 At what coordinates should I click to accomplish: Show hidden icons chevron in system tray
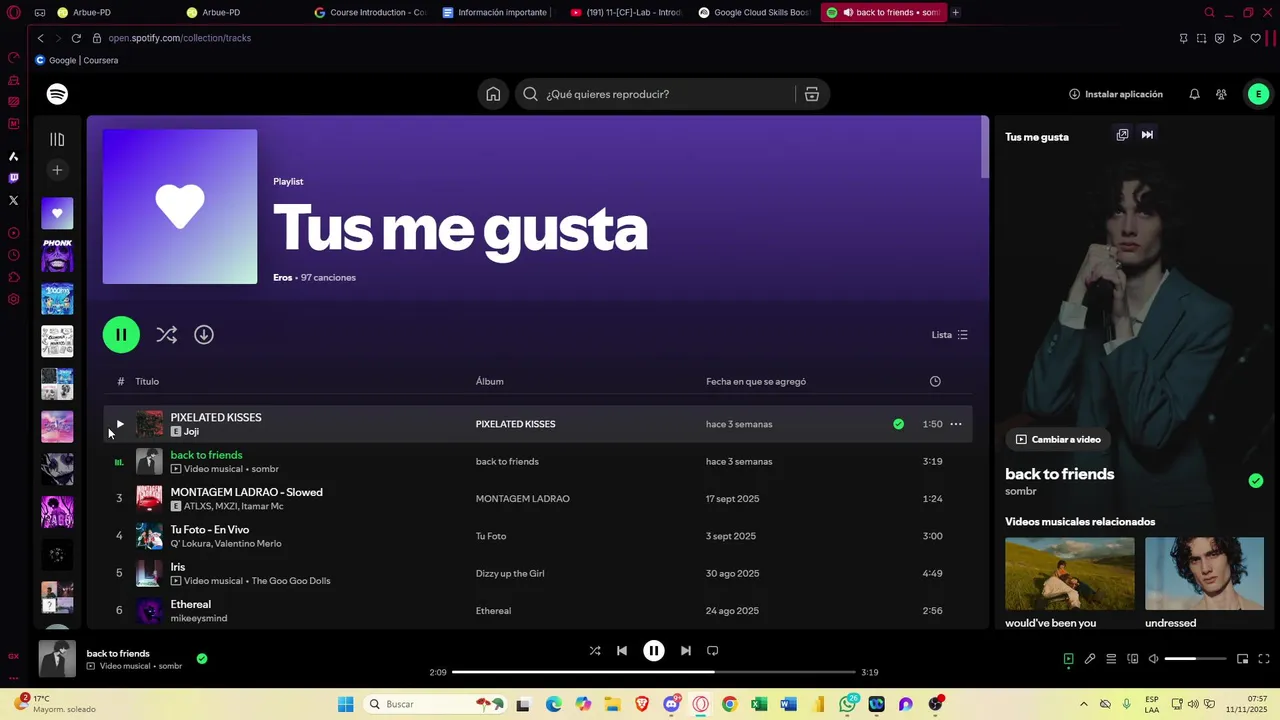coord(1083,704)
